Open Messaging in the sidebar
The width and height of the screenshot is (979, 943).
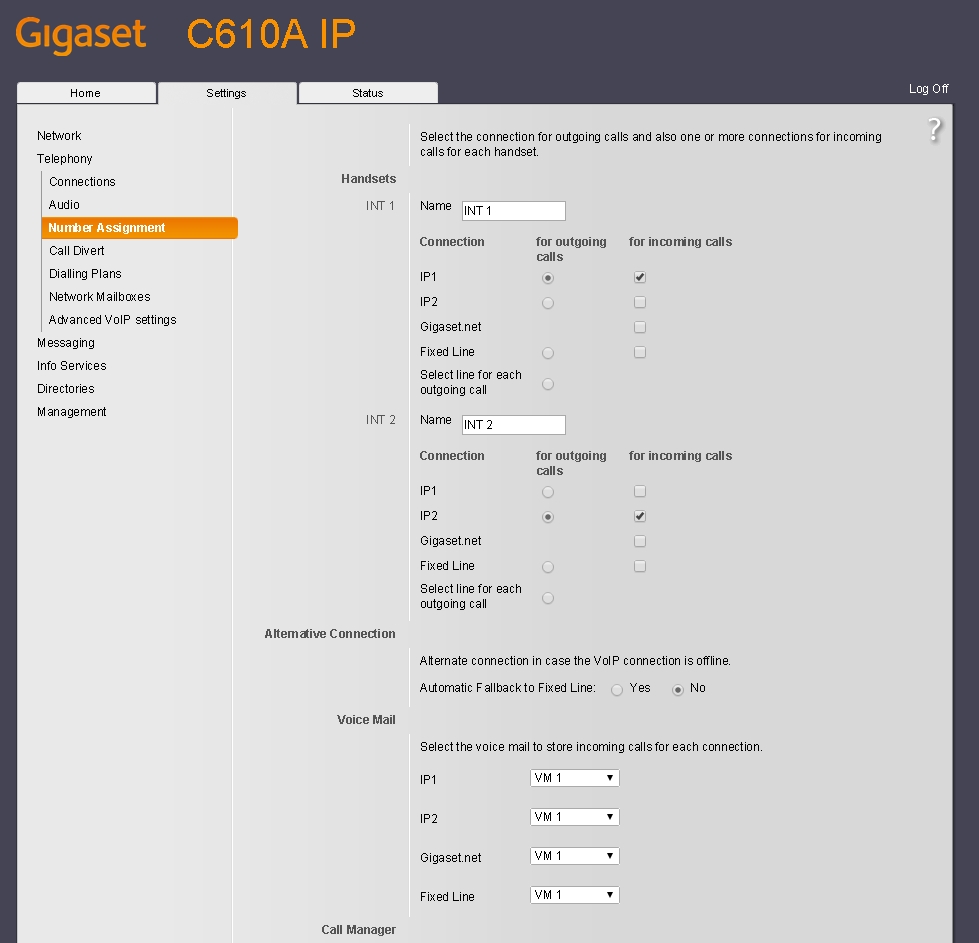tap(66, 343)
